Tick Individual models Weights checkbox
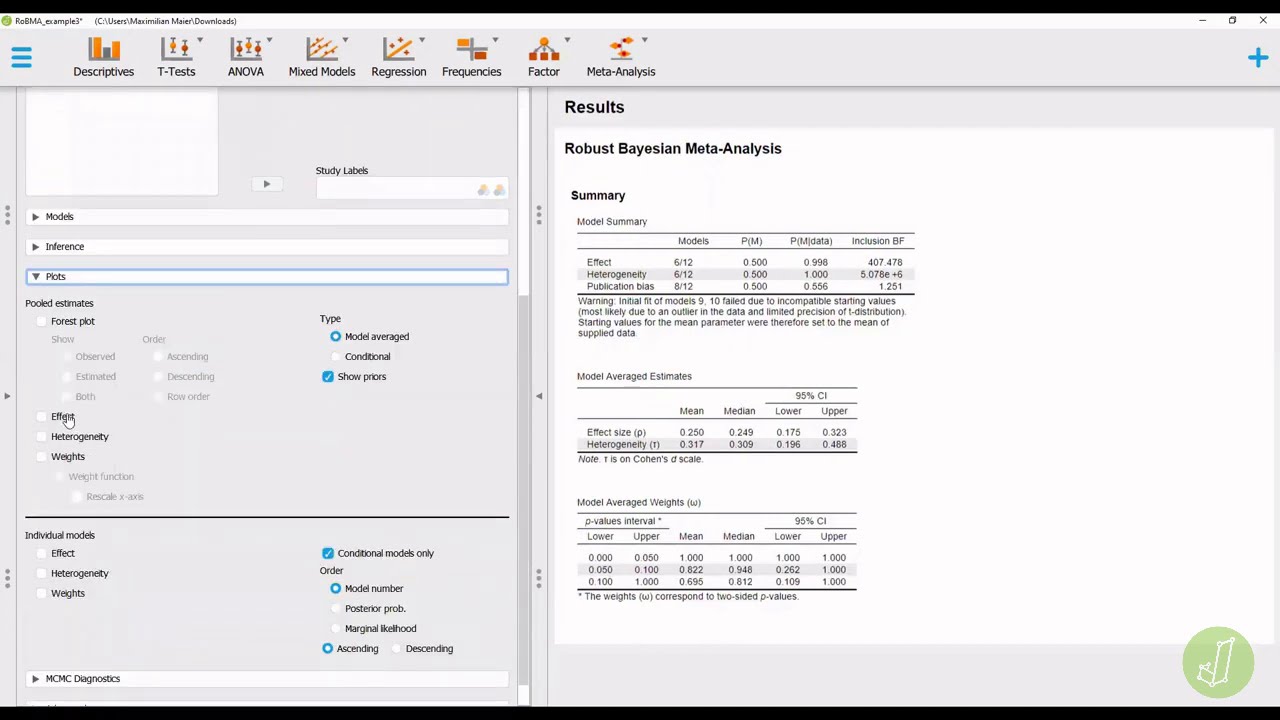Viewport: 1280px width, 720px height. click(41, 593)
